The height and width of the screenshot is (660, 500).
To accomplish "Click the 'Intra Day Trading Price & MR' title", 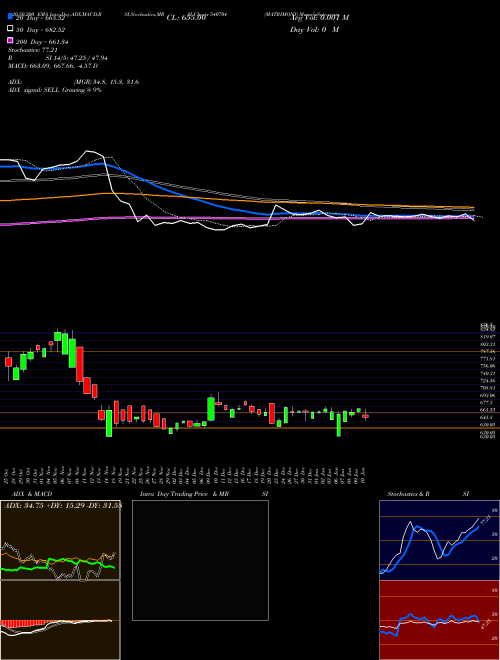I will [184, 494].
